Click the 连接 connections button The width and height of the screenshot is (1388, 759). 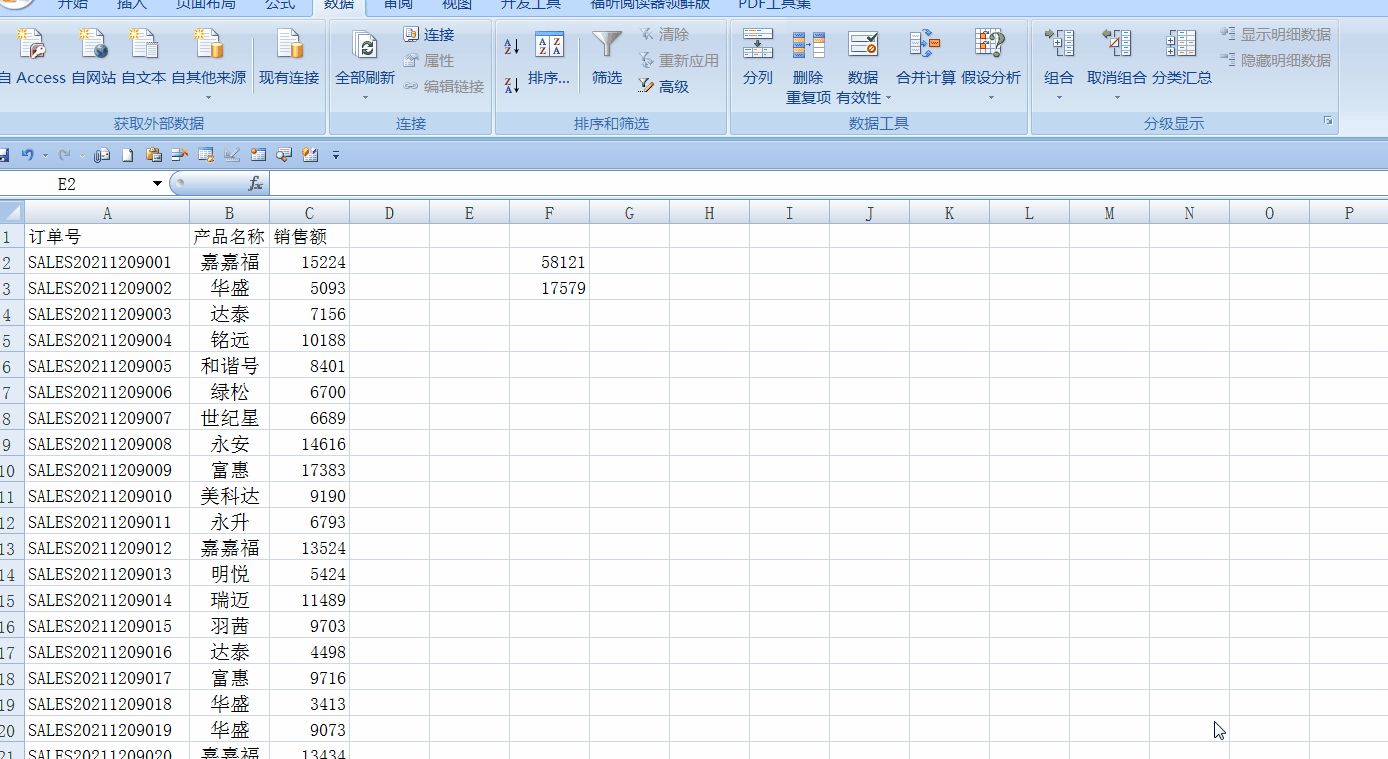428,35
